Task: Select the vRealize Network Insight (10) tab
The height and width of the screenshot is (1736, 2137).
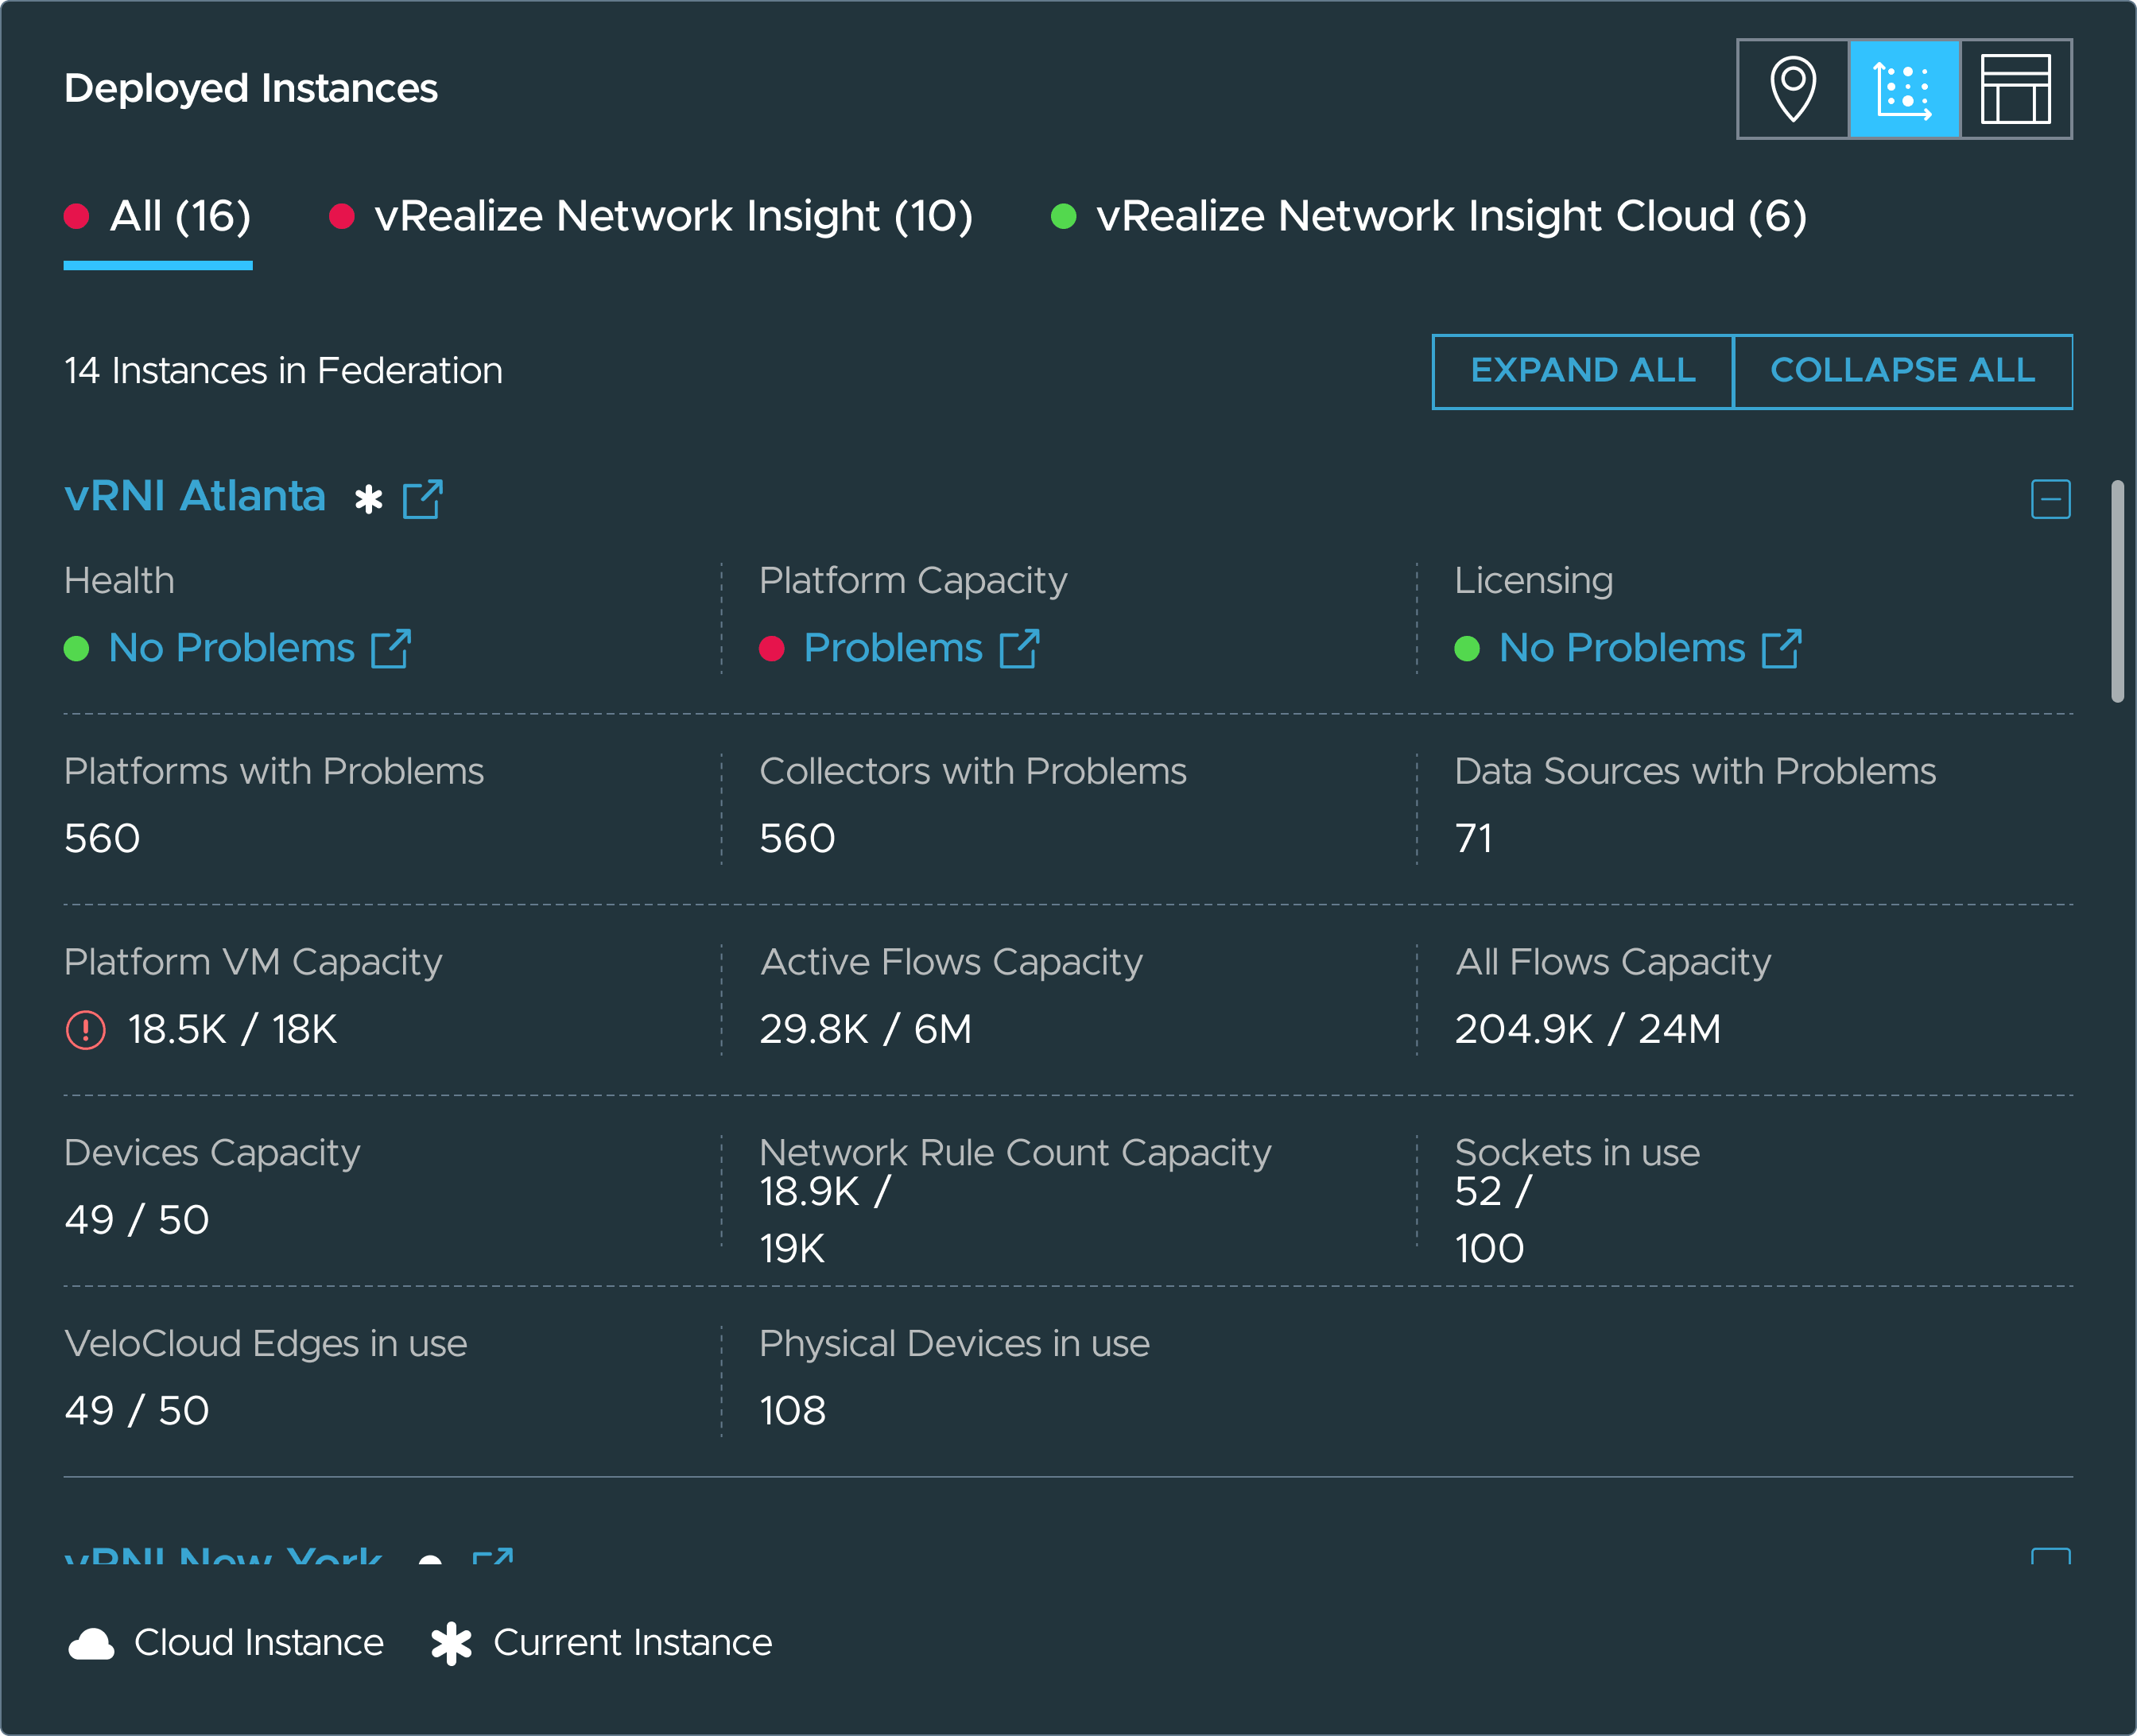Action: [651, 217]
